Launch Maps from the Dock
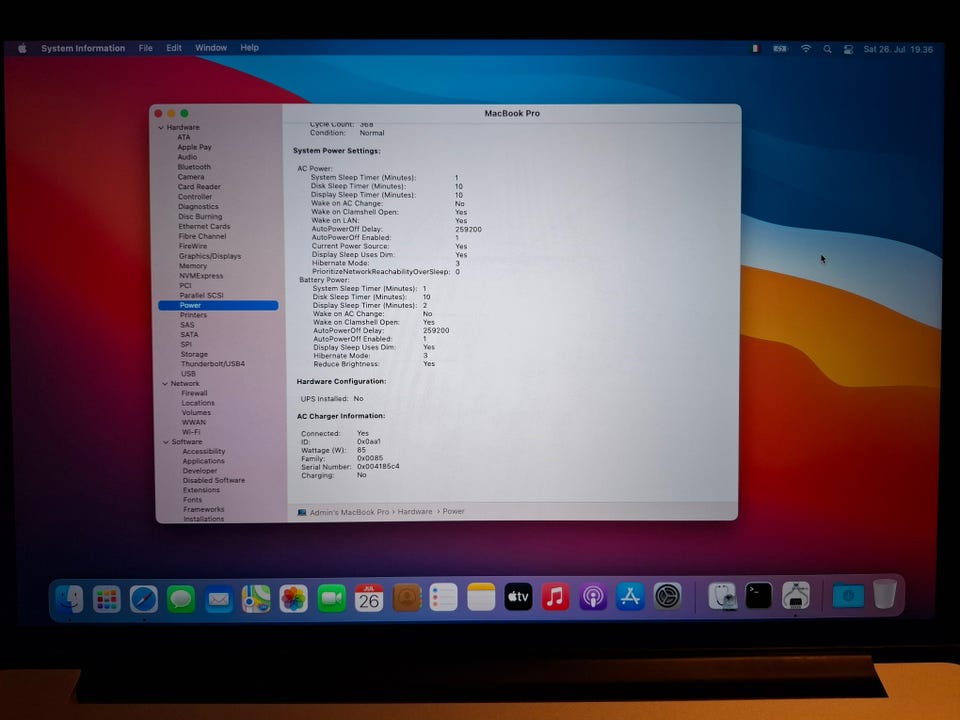This screenshot has width=960, height=720. pos(256,598)
